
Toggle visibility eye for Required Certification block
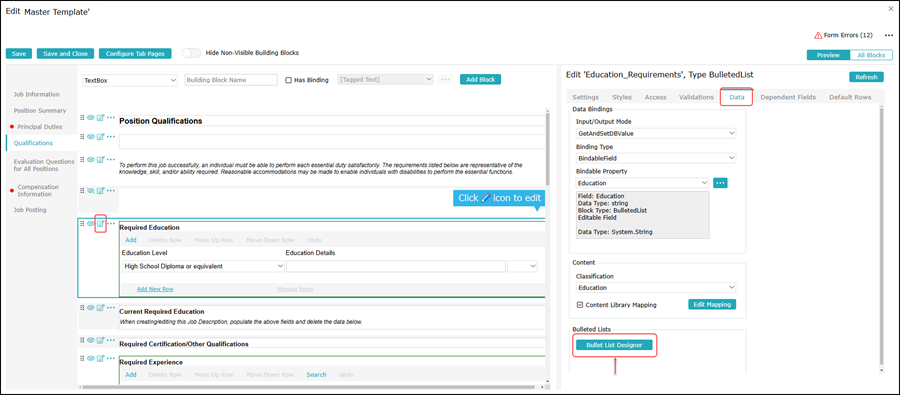(x=91, y=340)
